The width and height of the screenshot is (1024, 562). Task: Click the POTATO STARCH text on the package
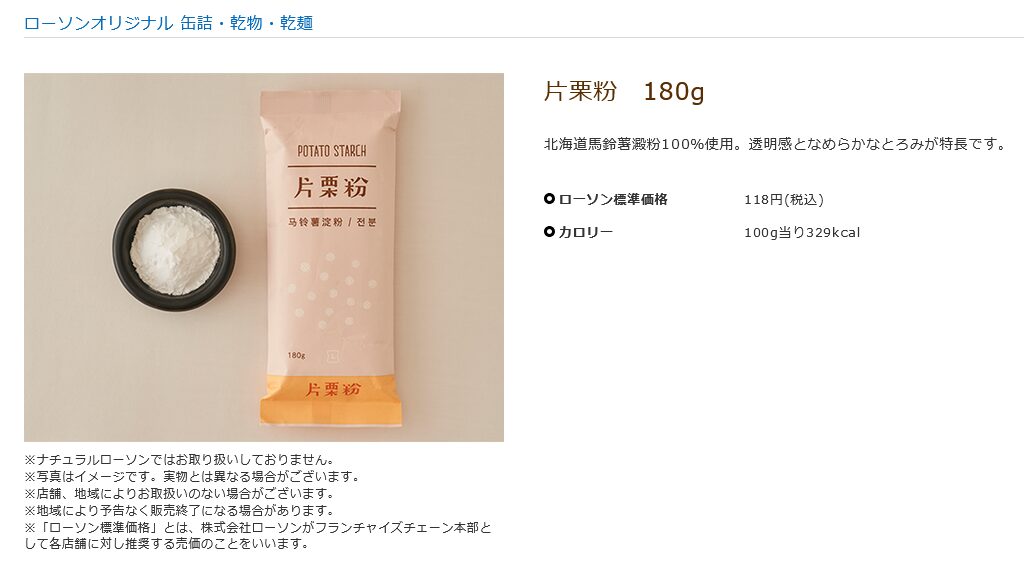click(332, 151)
